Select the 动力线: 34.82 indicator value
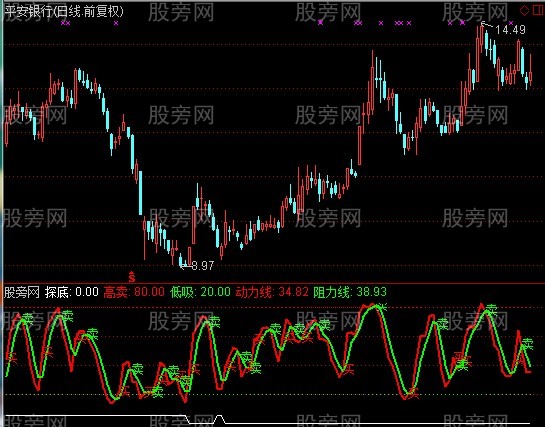Viewport: 545px width, 427px height. 272,292
